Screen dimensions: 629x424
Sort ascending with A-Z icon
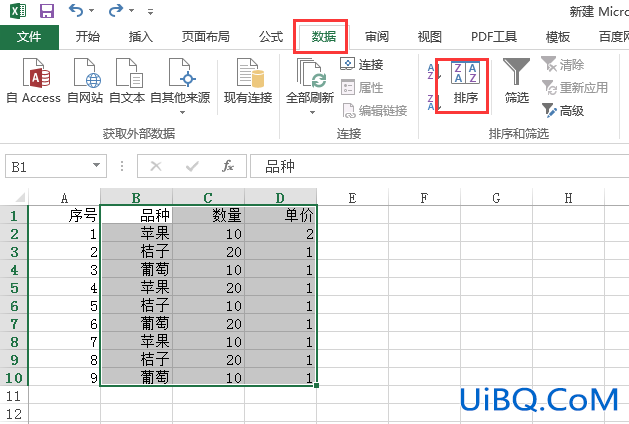pyautogui.click(x=433, y=72)
